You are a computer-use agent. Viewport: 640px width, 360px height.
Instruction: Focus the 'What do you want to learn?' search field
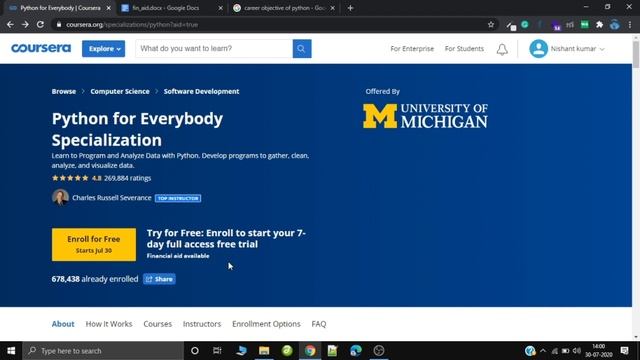(x=214, y=49)
